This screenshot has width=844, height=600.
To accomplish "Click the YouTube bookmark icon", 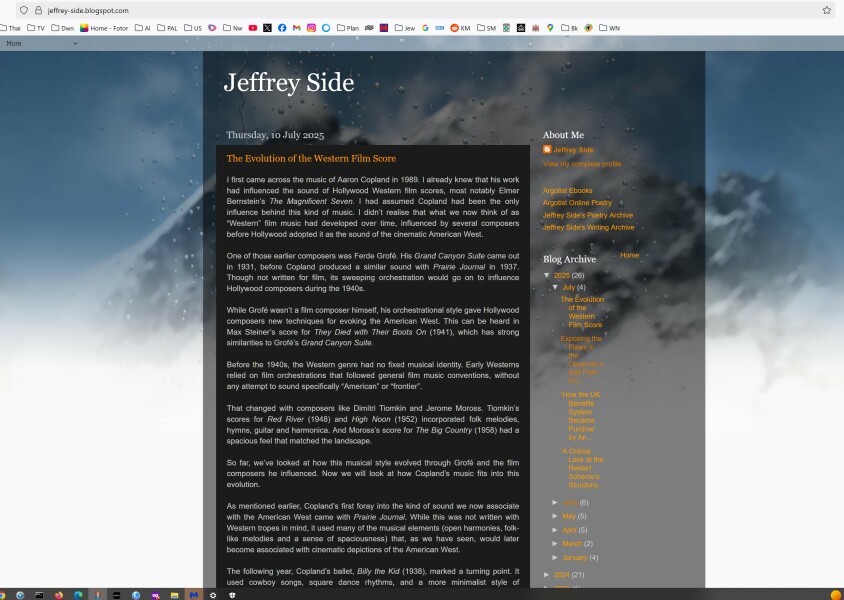I will (x=253, y=28).
